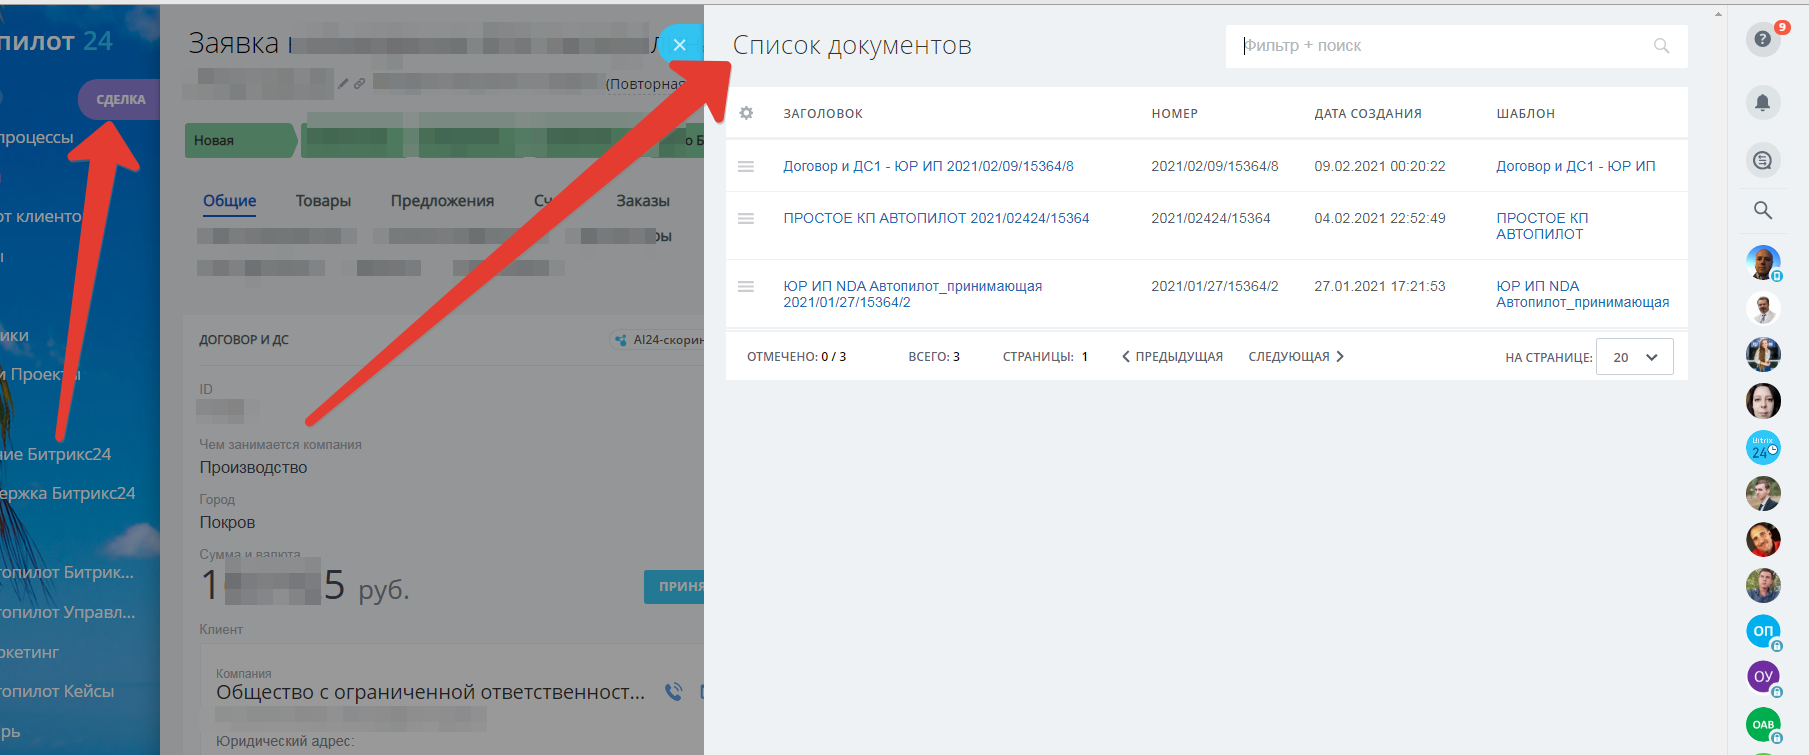Go to next page with СЛЕДУЮЩАЯ
This screenshot has height=755, width=1809.
click(x=1295, y=357)
